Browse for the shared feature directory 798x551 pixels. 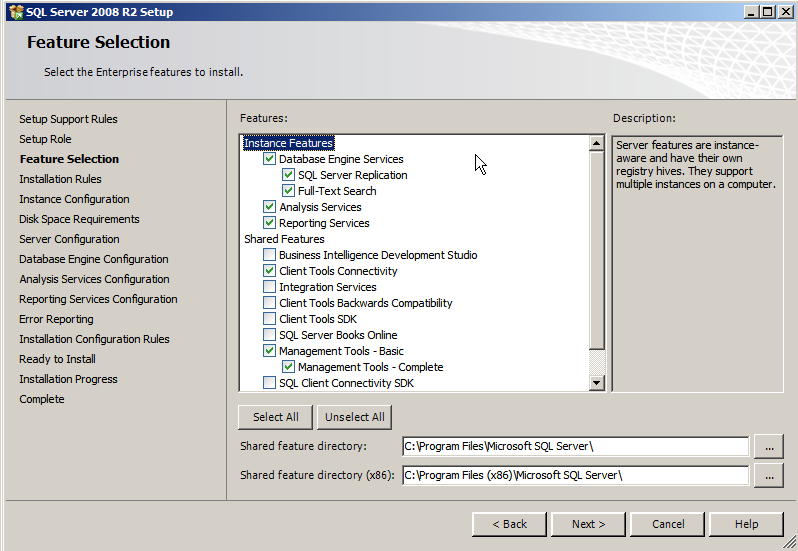[x=769, y=447]
